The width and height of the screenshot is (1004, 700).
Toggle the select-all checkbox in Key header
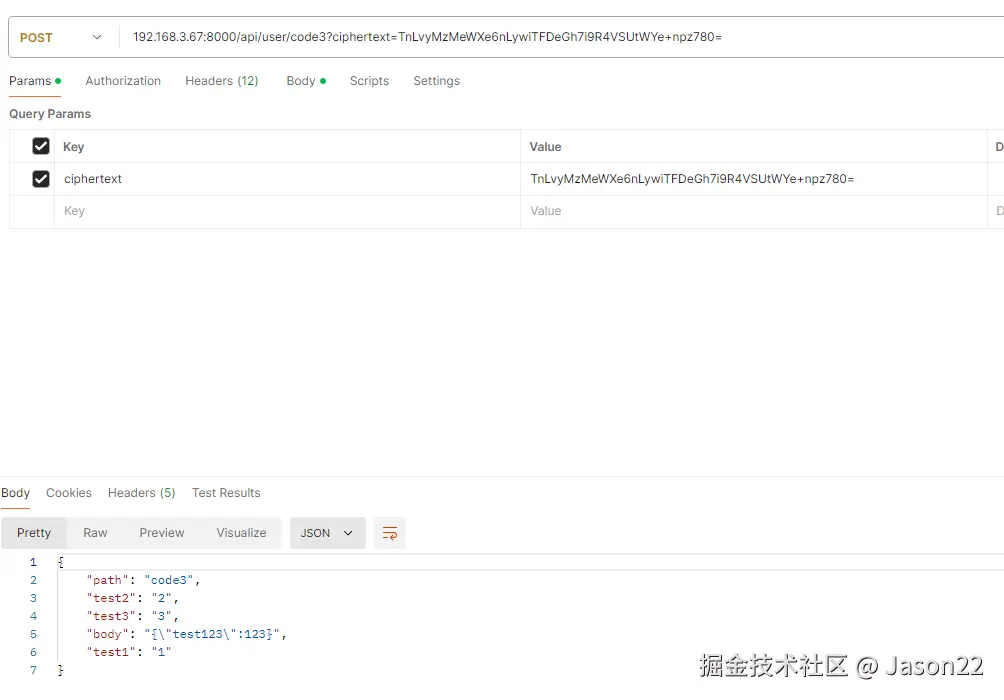click(41, 146)
